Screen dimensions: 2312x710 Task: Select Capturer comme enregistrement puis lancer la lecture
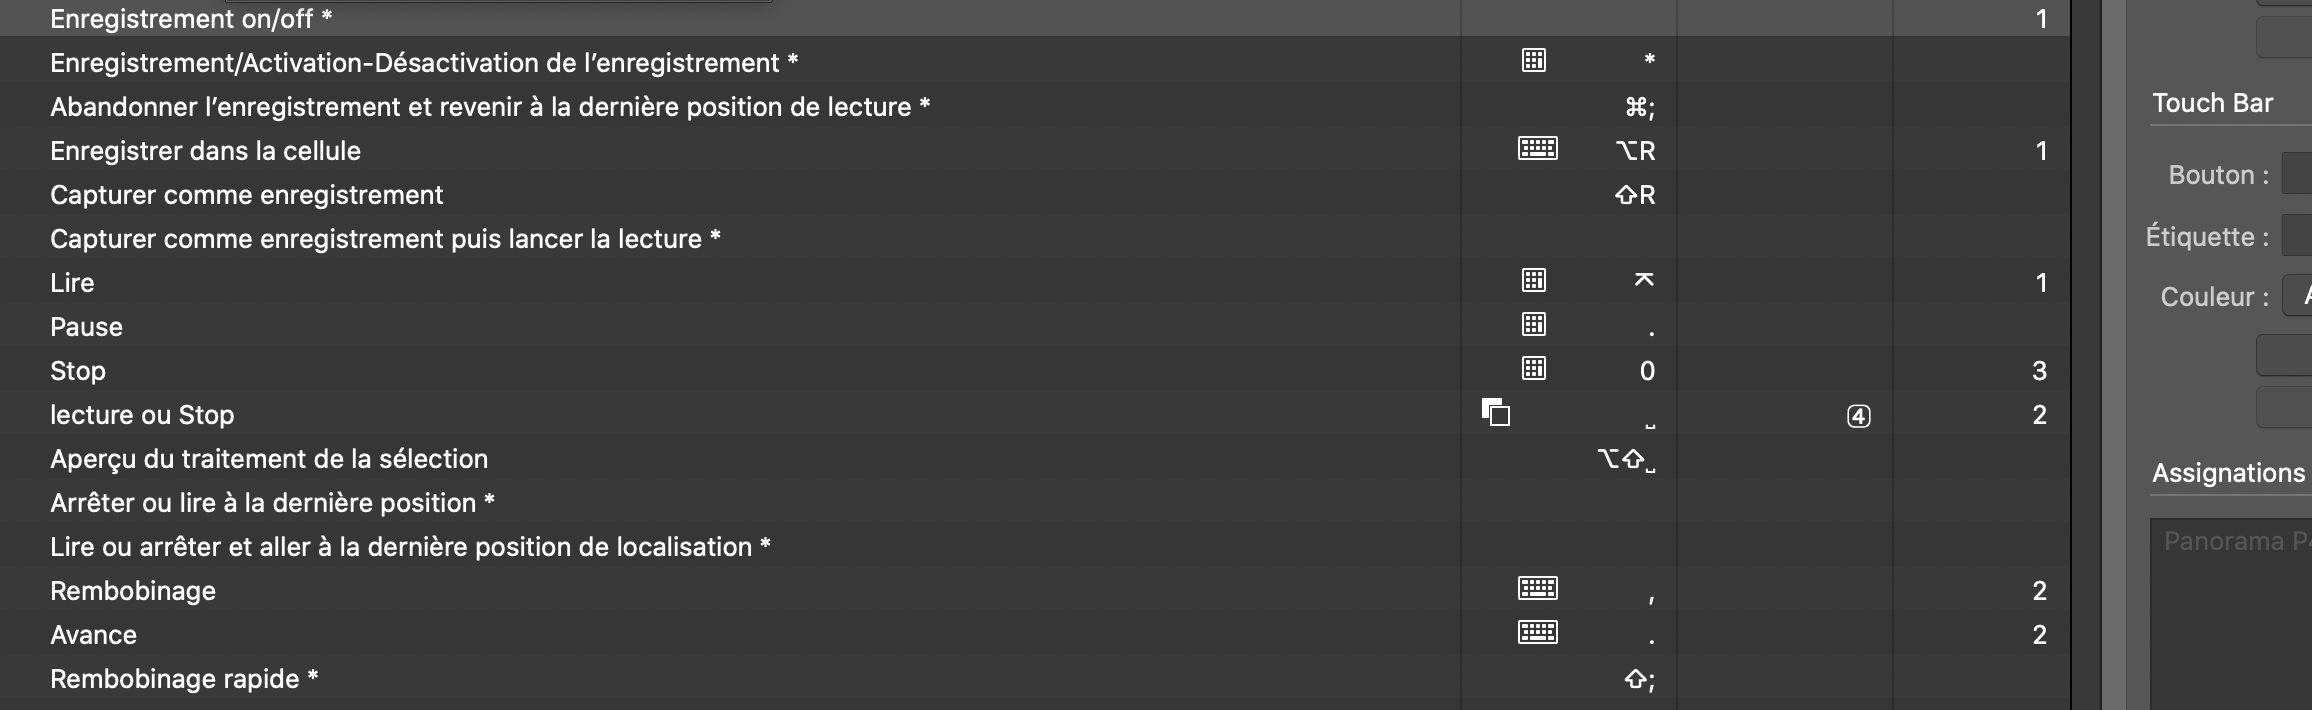click(385, 239)
